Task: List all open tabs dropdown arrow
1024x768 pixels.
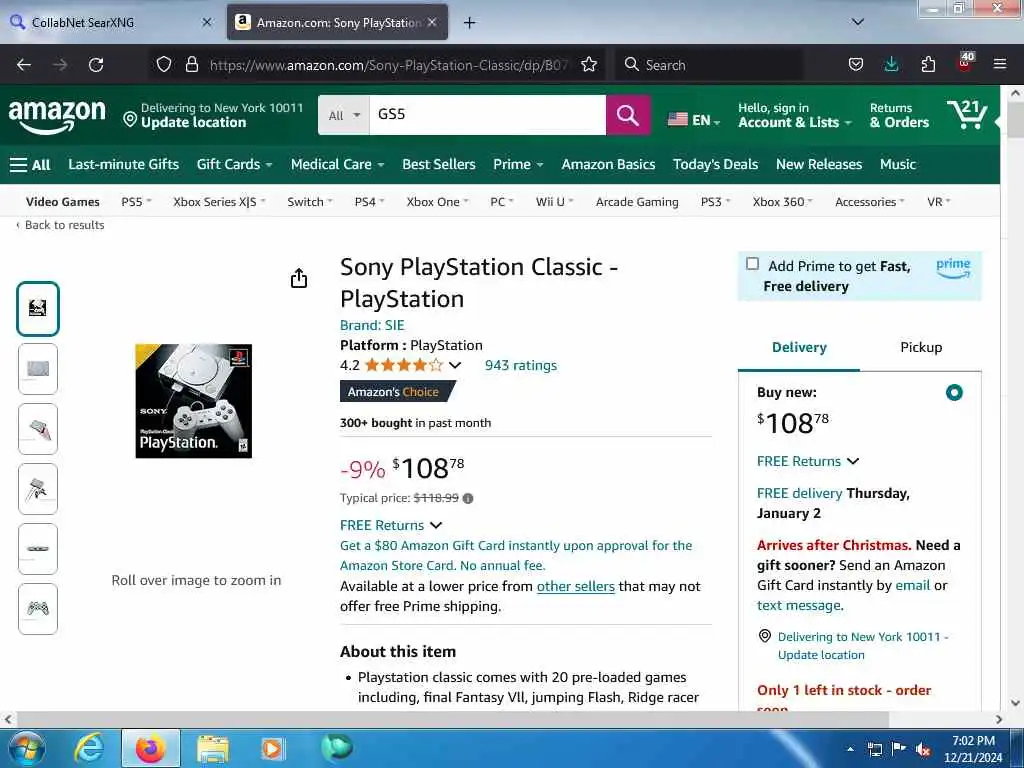Action: (x=857, y=22)
